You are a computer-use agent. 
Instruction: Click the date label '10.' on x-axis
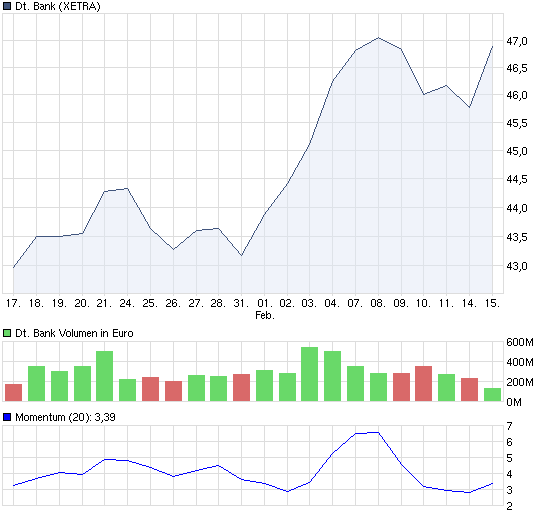point(423,303)
